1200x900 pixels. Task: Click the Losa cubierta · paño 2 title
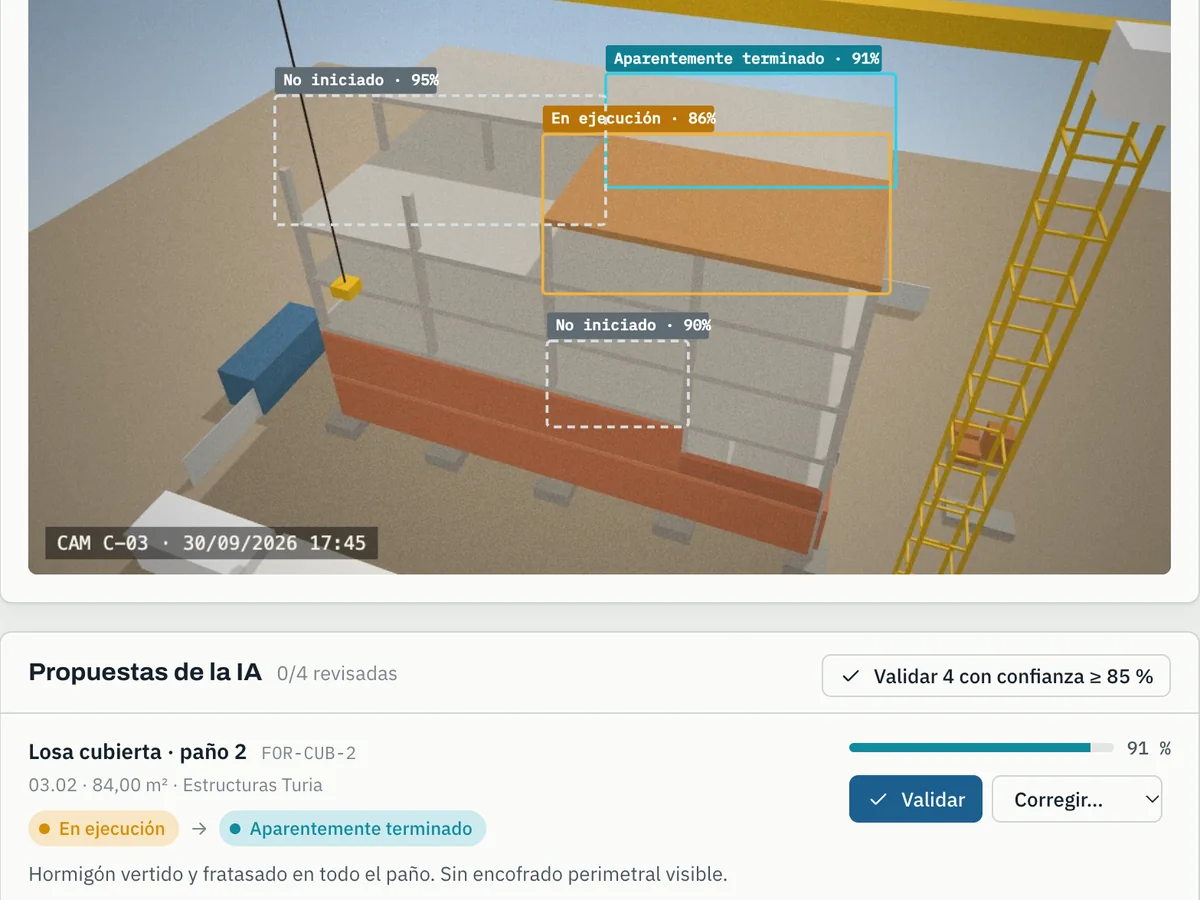click(137, 752)
